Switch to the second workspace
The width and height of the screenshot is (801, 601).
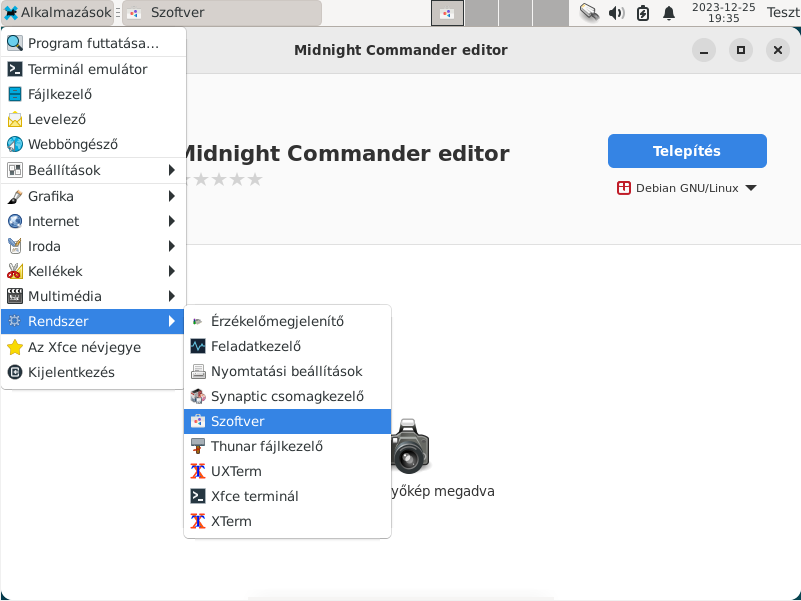(481, 13)
